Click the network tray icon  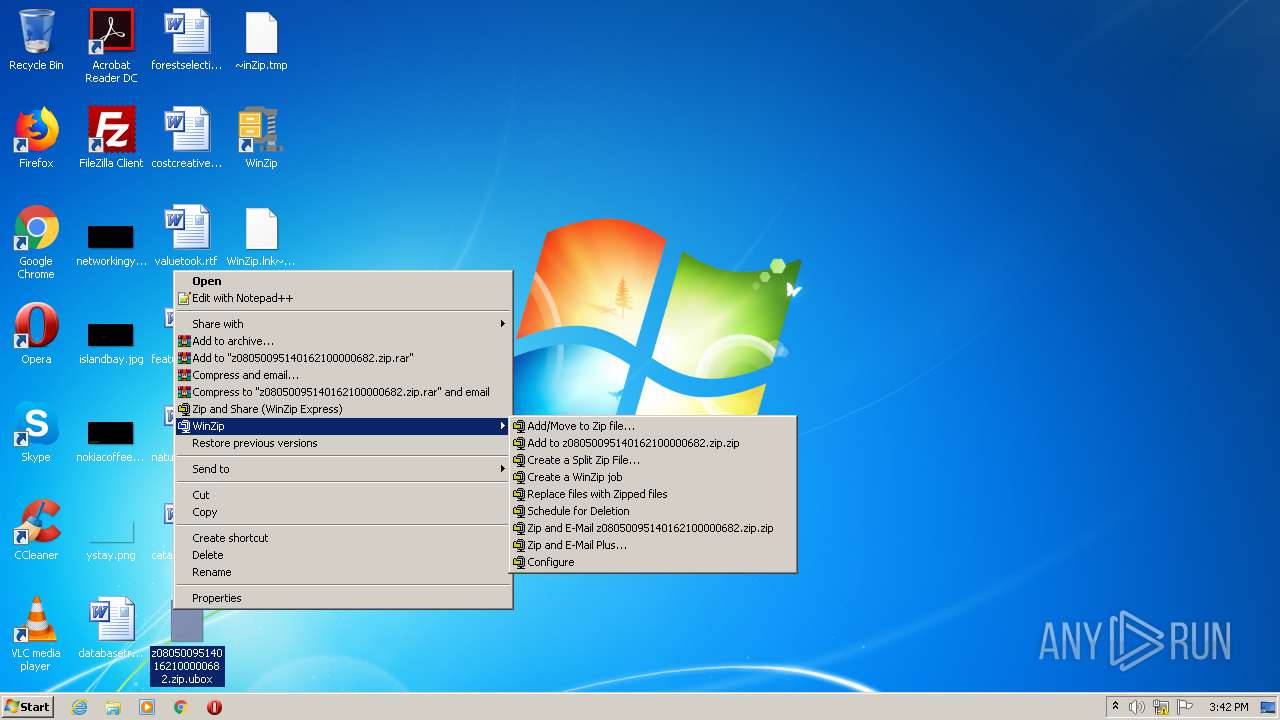tap(1161, 707)
